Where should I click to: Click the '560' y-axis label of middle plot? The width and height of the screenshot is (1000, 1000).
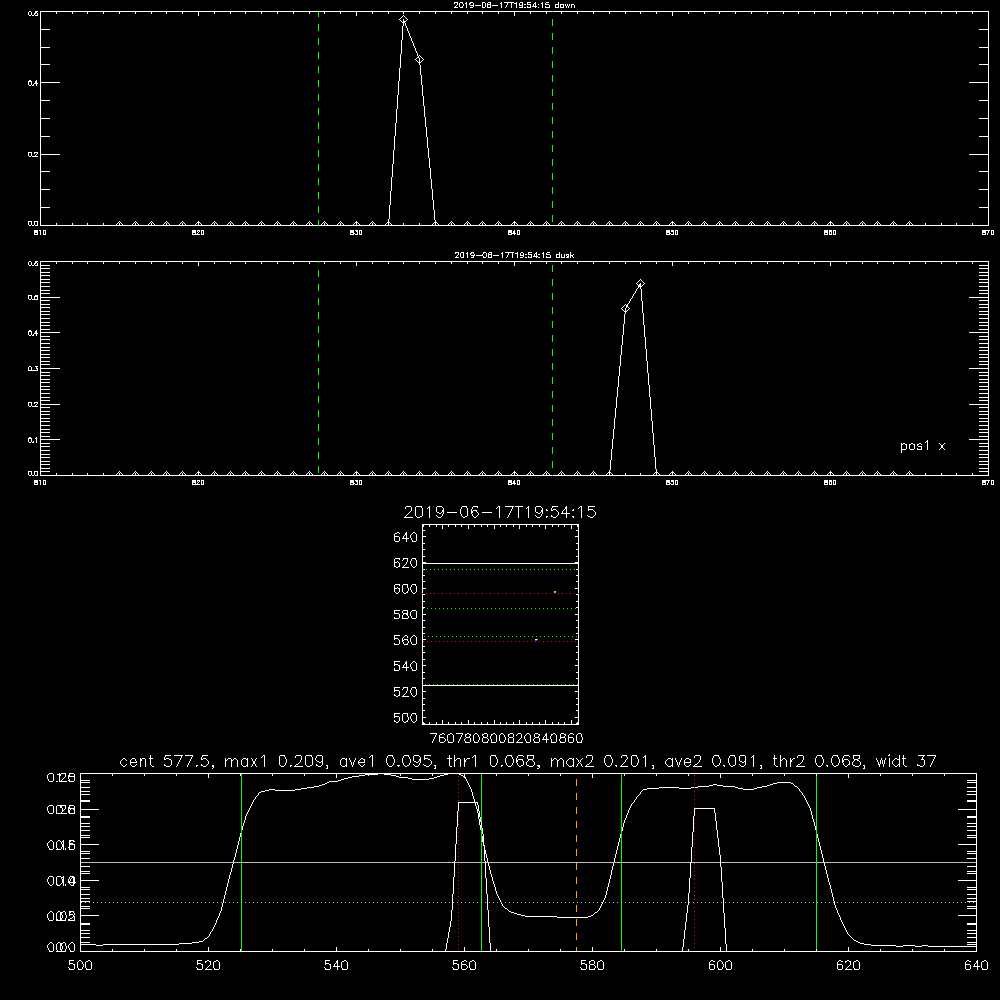406,640
